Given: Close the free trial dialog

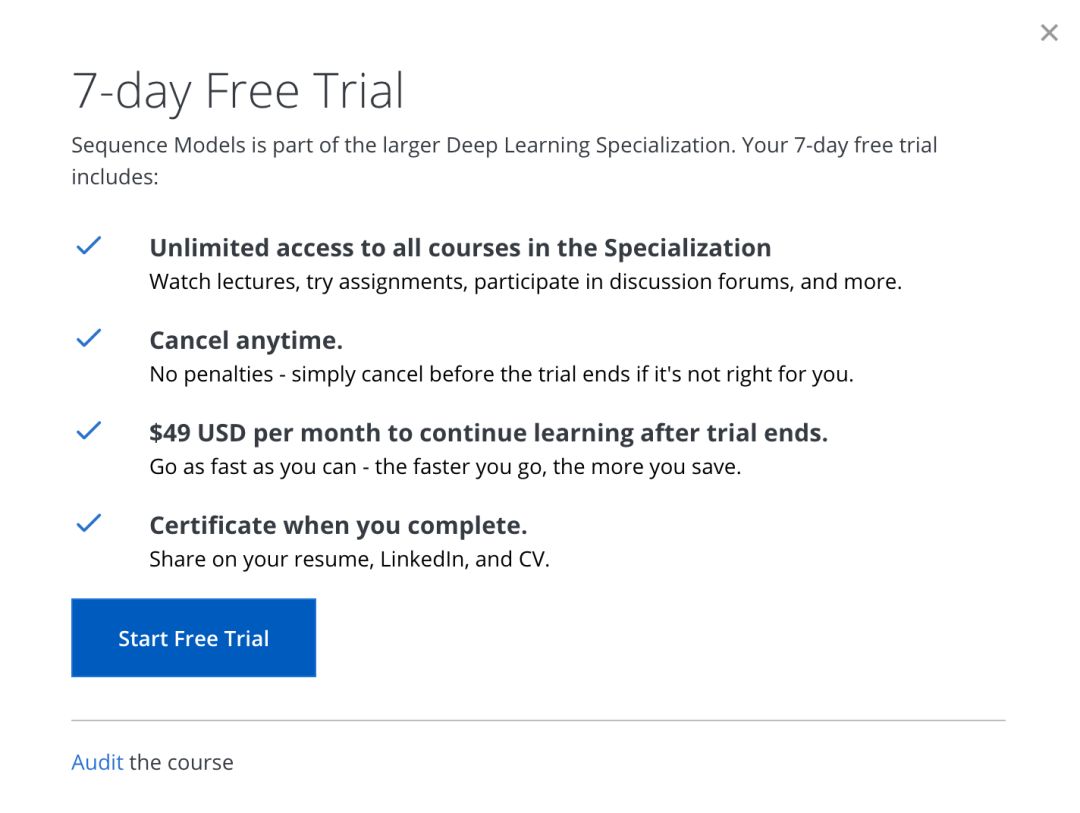Looking at the screenshot, I should tap(1048, 33).
